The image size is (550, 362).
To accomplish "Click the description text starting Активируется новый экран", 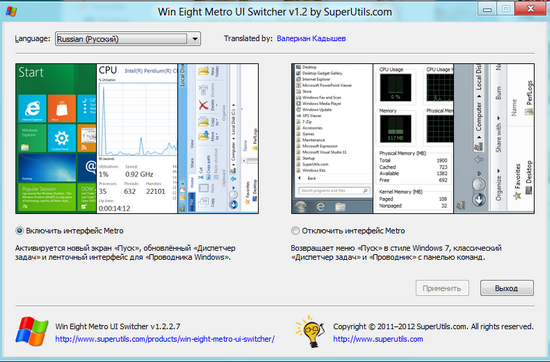I will click(x=125, y=253).
